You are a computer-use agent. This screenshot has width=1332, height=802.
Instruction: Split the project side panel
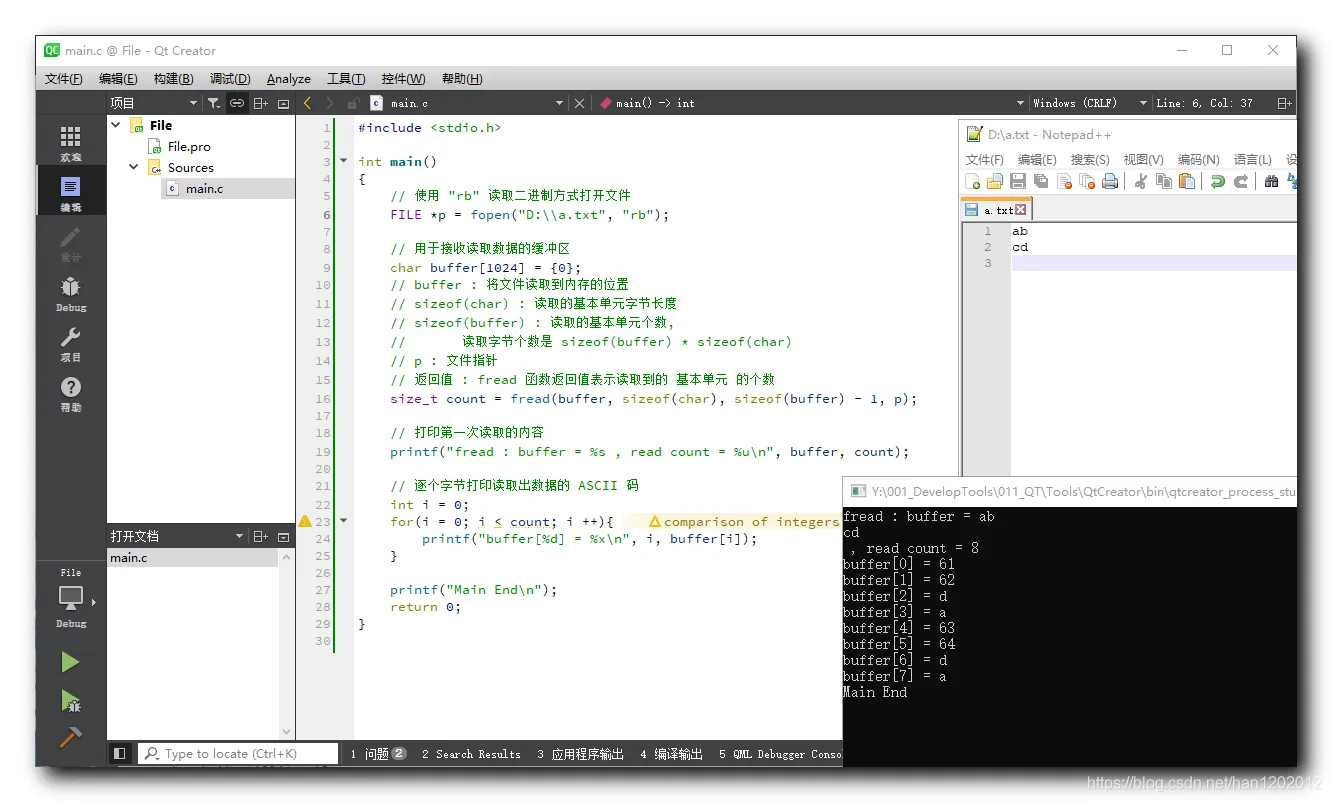point(260,103)
